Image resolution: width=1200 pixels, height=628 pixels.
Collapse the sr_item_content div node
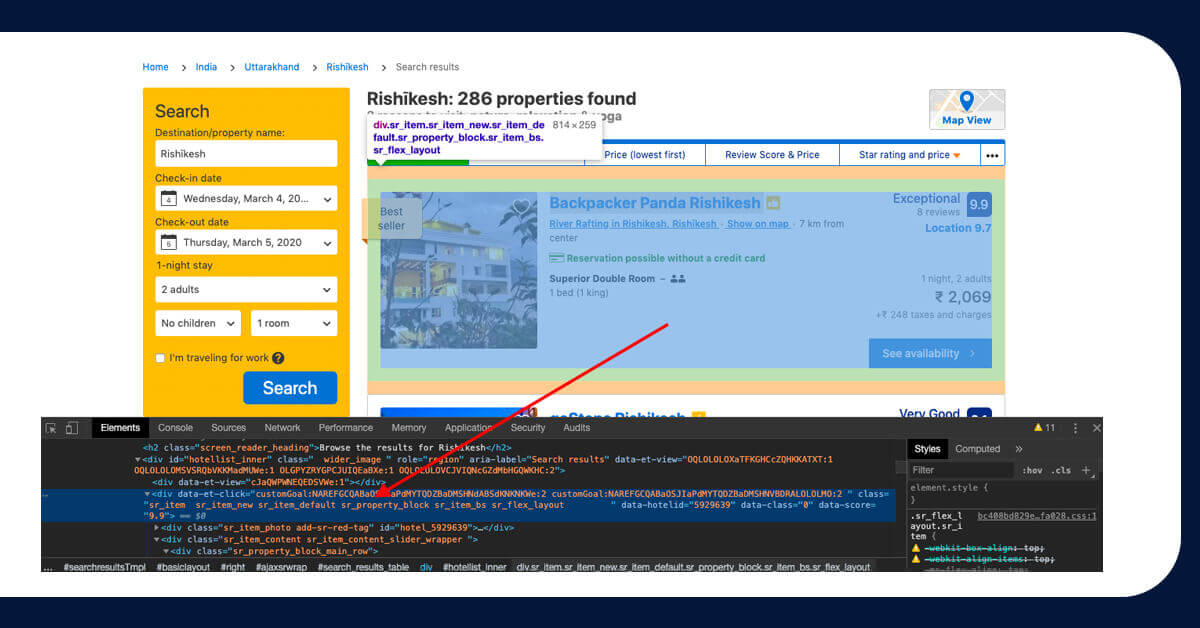156,539
